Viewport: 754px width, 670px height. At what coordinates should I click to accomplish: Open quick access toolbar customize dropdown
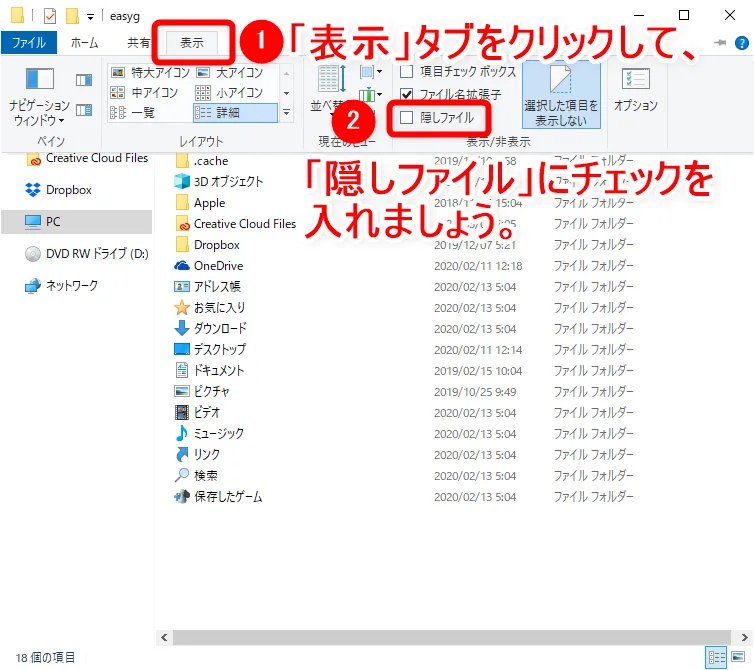(x=90, y=17)
